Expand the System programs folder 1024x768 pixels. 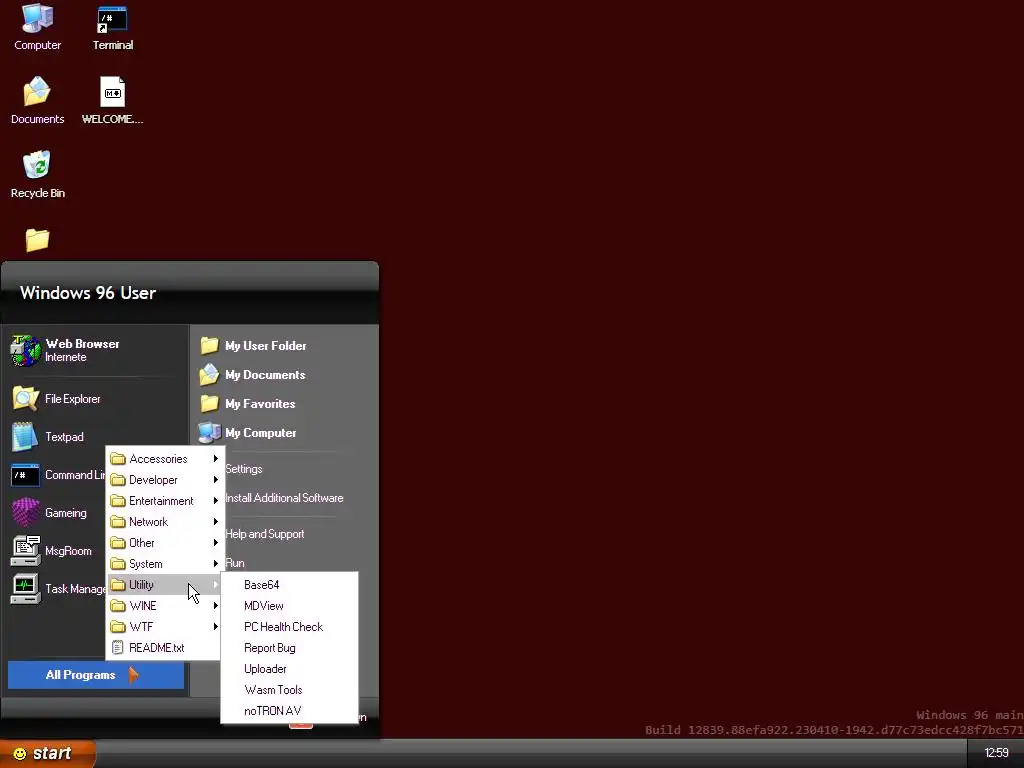[165, 564]
